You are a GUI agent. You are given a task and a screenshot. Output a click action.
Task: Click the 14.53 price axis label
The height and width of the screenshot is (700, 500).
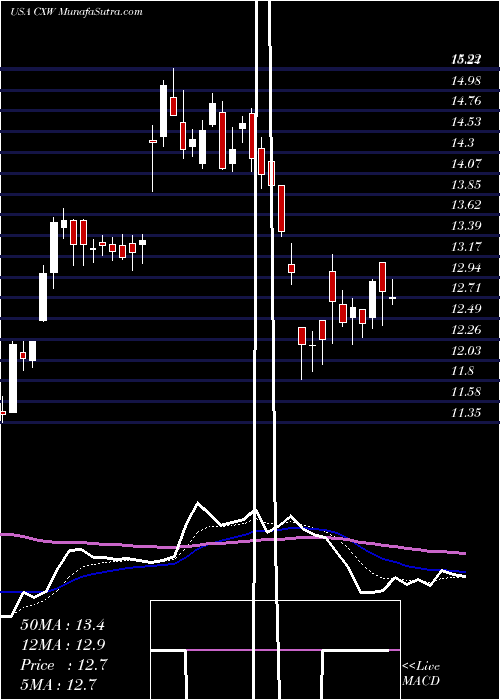point(466,121)
